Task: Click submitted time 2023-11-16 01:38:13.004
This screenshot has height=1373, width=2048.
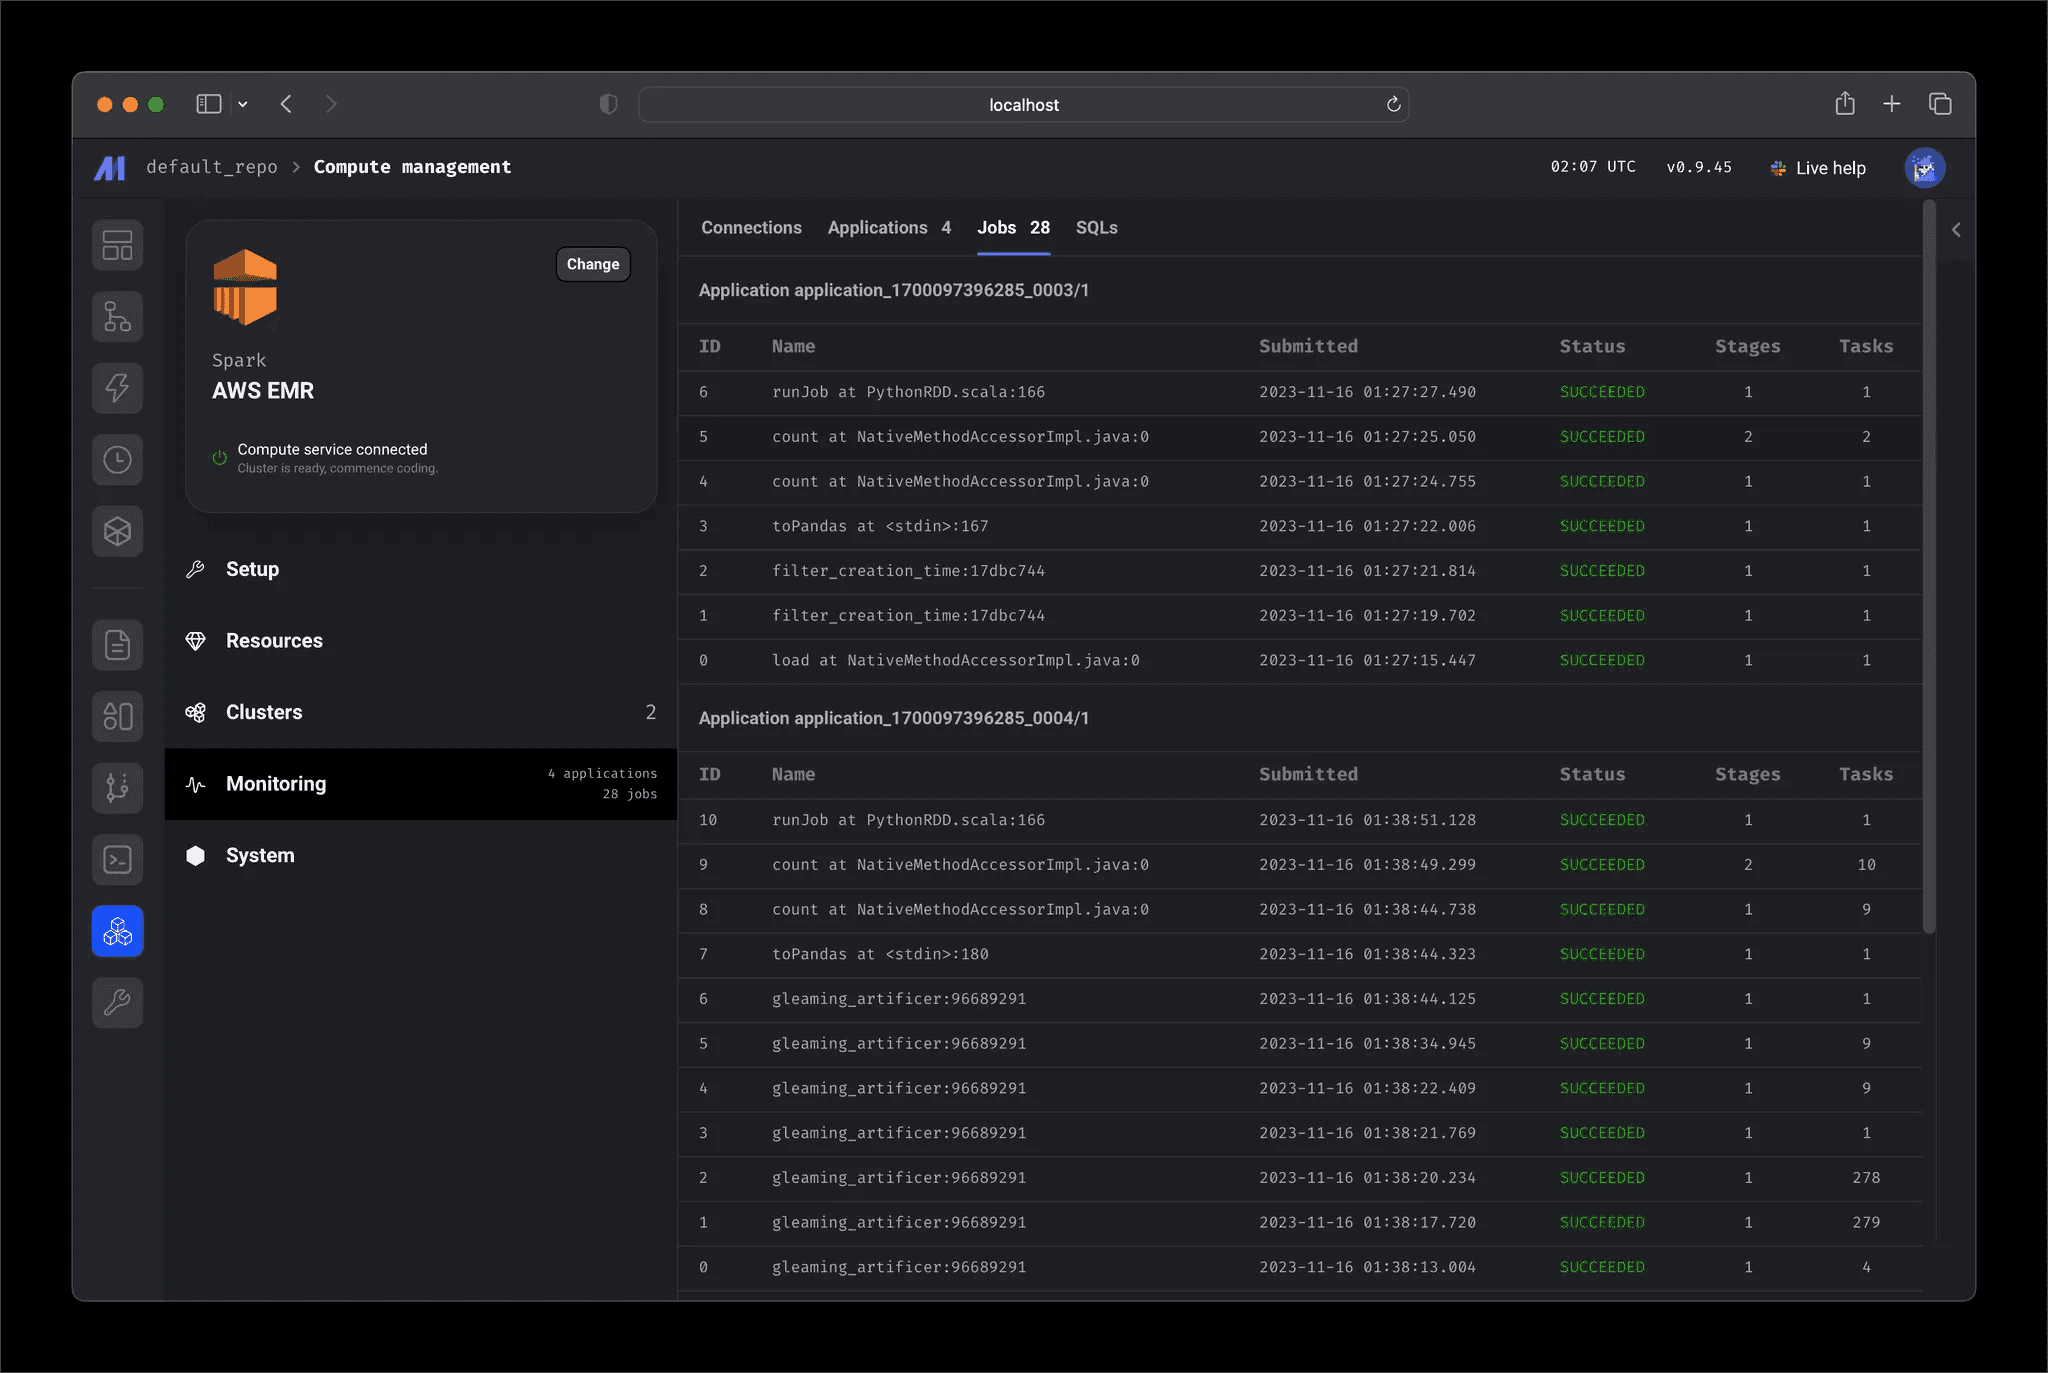Action: coord(1367,1267)
